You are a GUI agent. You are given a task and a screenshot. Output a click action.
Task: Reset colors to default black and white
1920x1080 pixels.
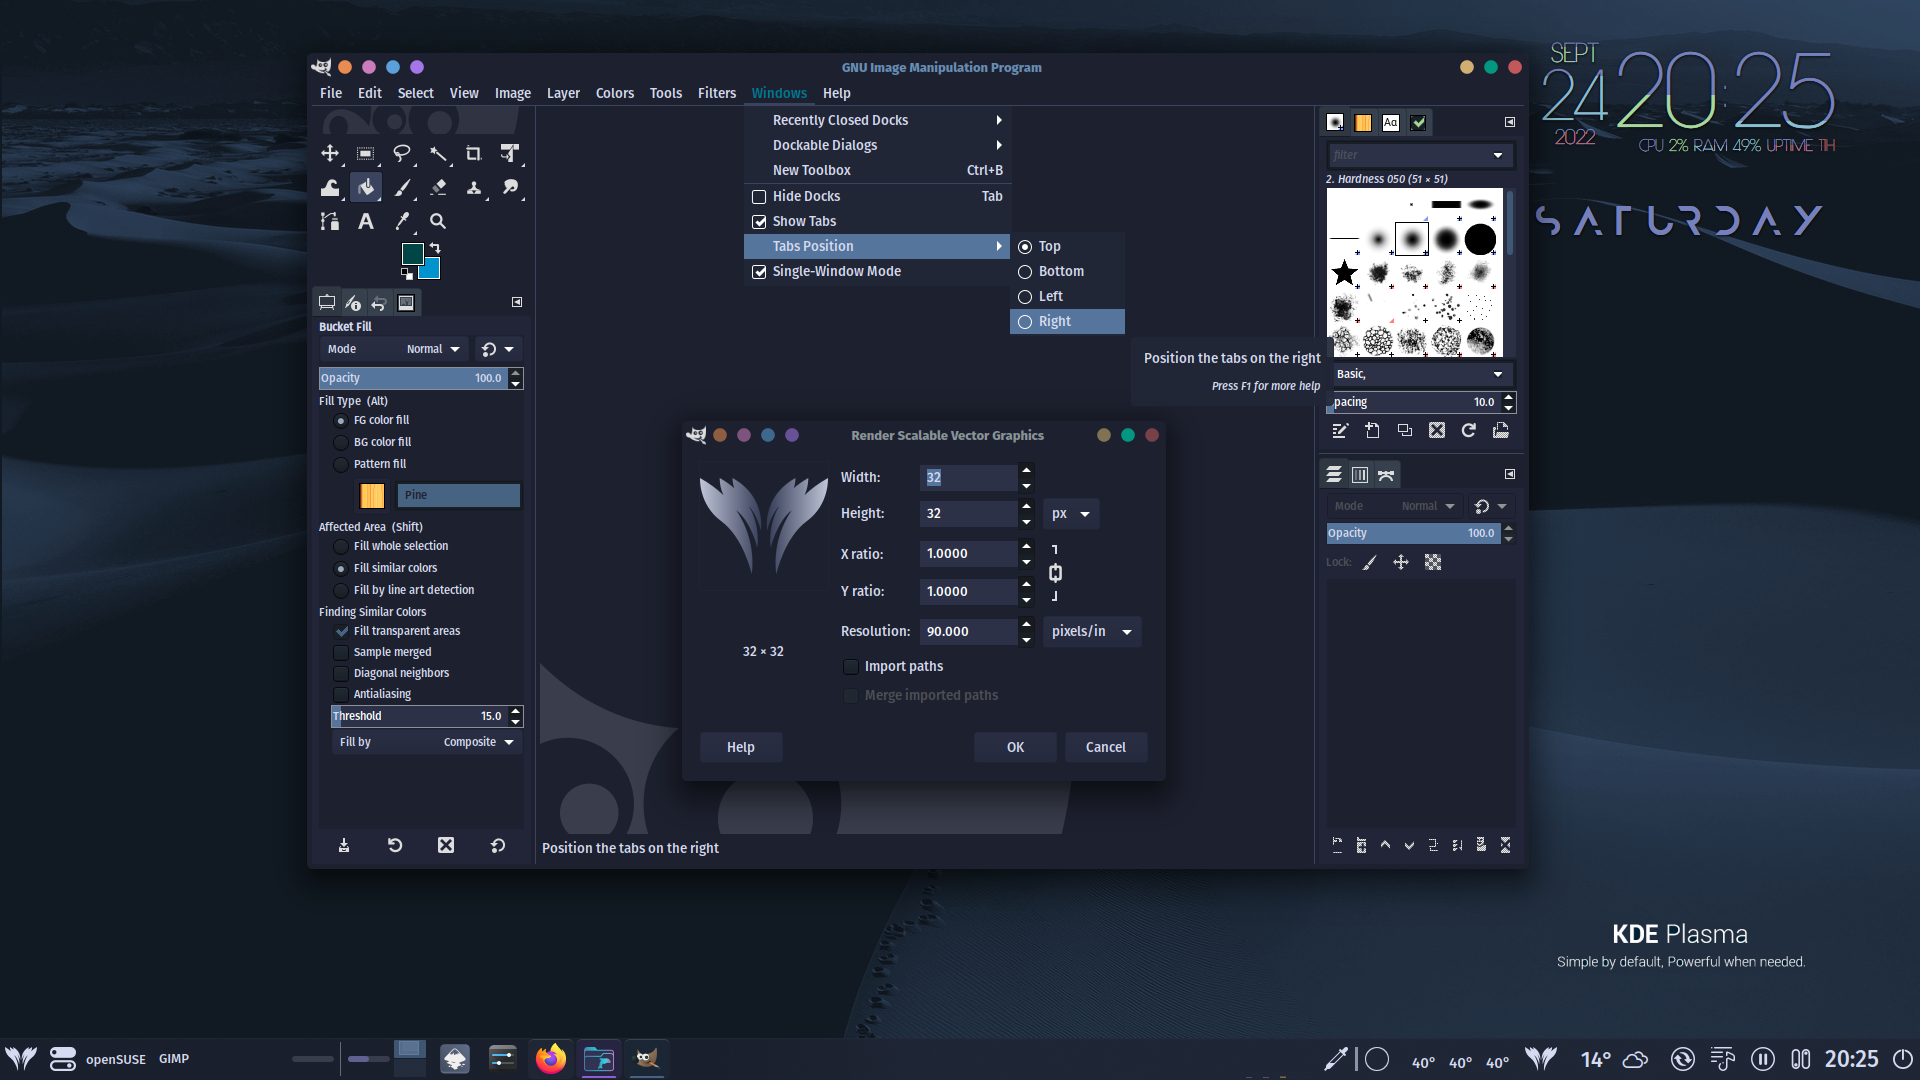(x=407, y=273)
